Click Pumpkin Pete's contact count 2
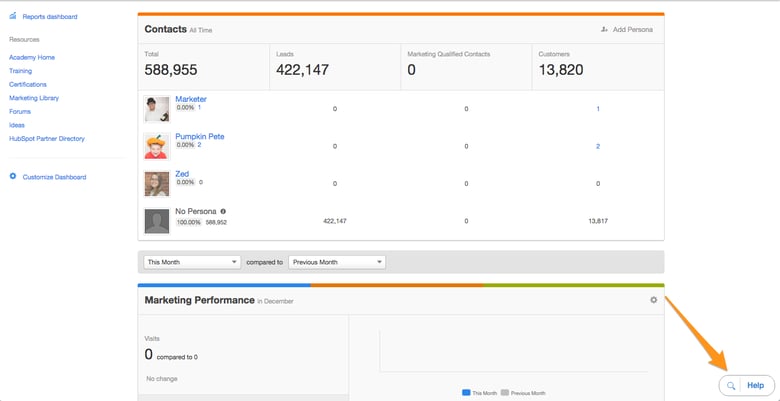This screenshot has width=780, height=401. (199, 145)
